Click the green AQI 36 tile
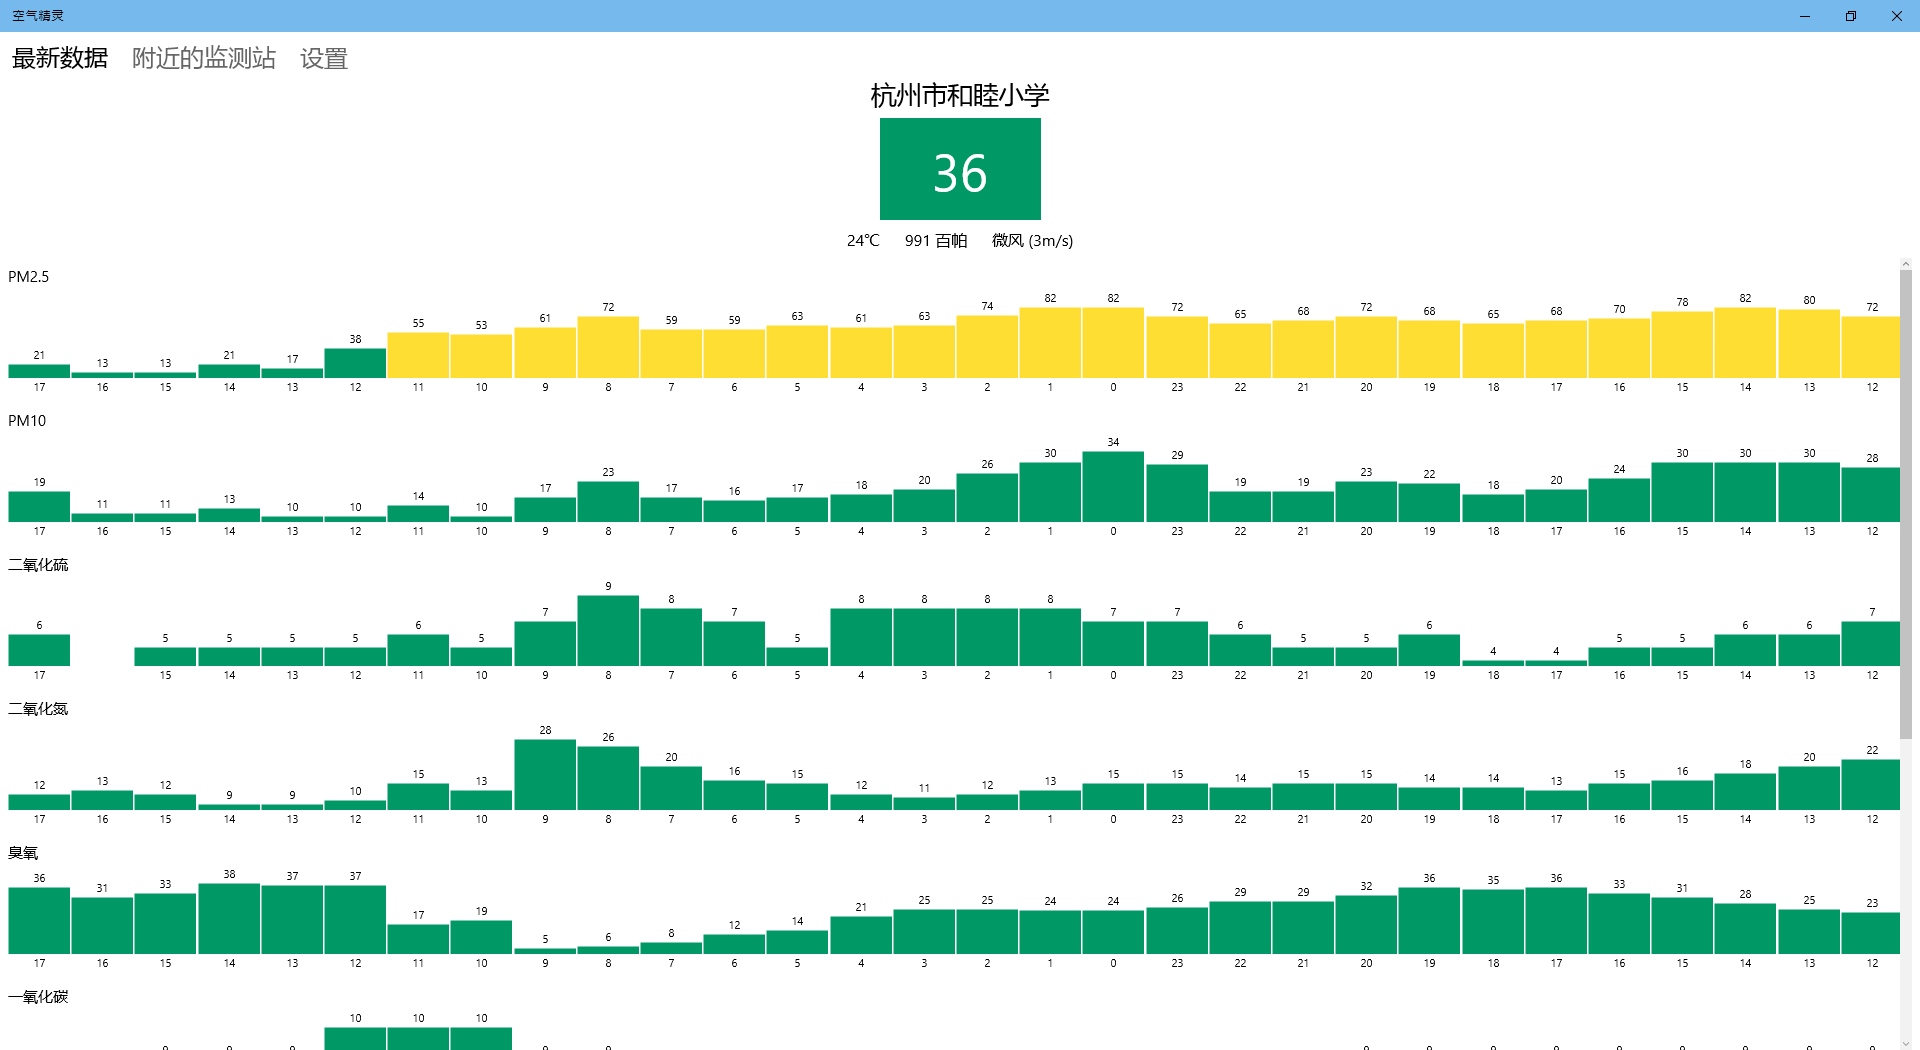Image resolution: width=1920 pixels, height=1050 pixels. pos(960,169)
